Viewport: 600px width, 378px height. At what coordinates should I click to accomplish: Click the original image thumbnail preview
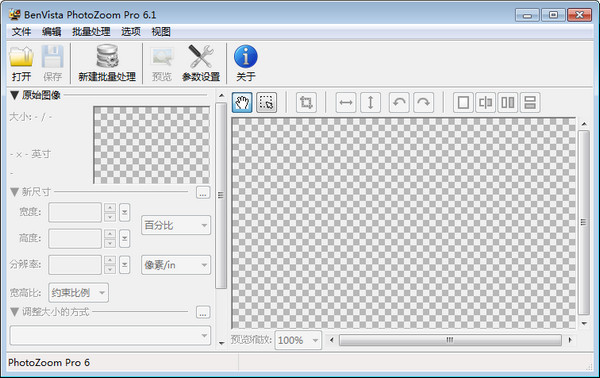pos(152,145)
